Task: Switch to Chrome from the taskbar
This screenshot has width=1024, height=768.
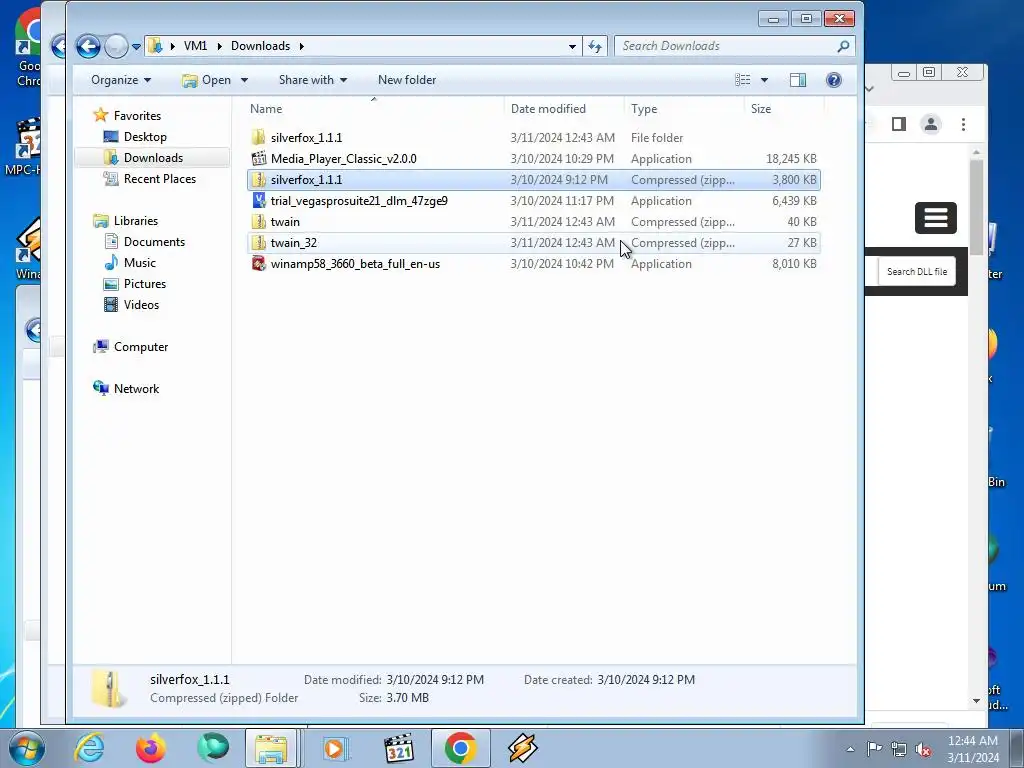Action: coord(460,748)
